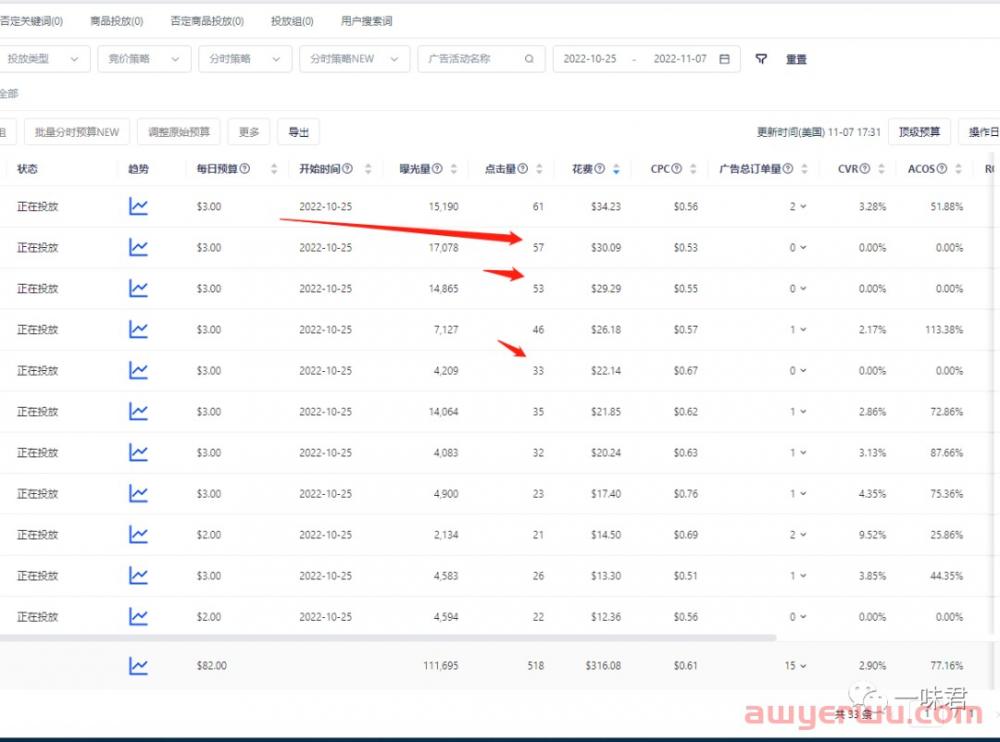Expand the 分时策略NEW dropdown

353,59
